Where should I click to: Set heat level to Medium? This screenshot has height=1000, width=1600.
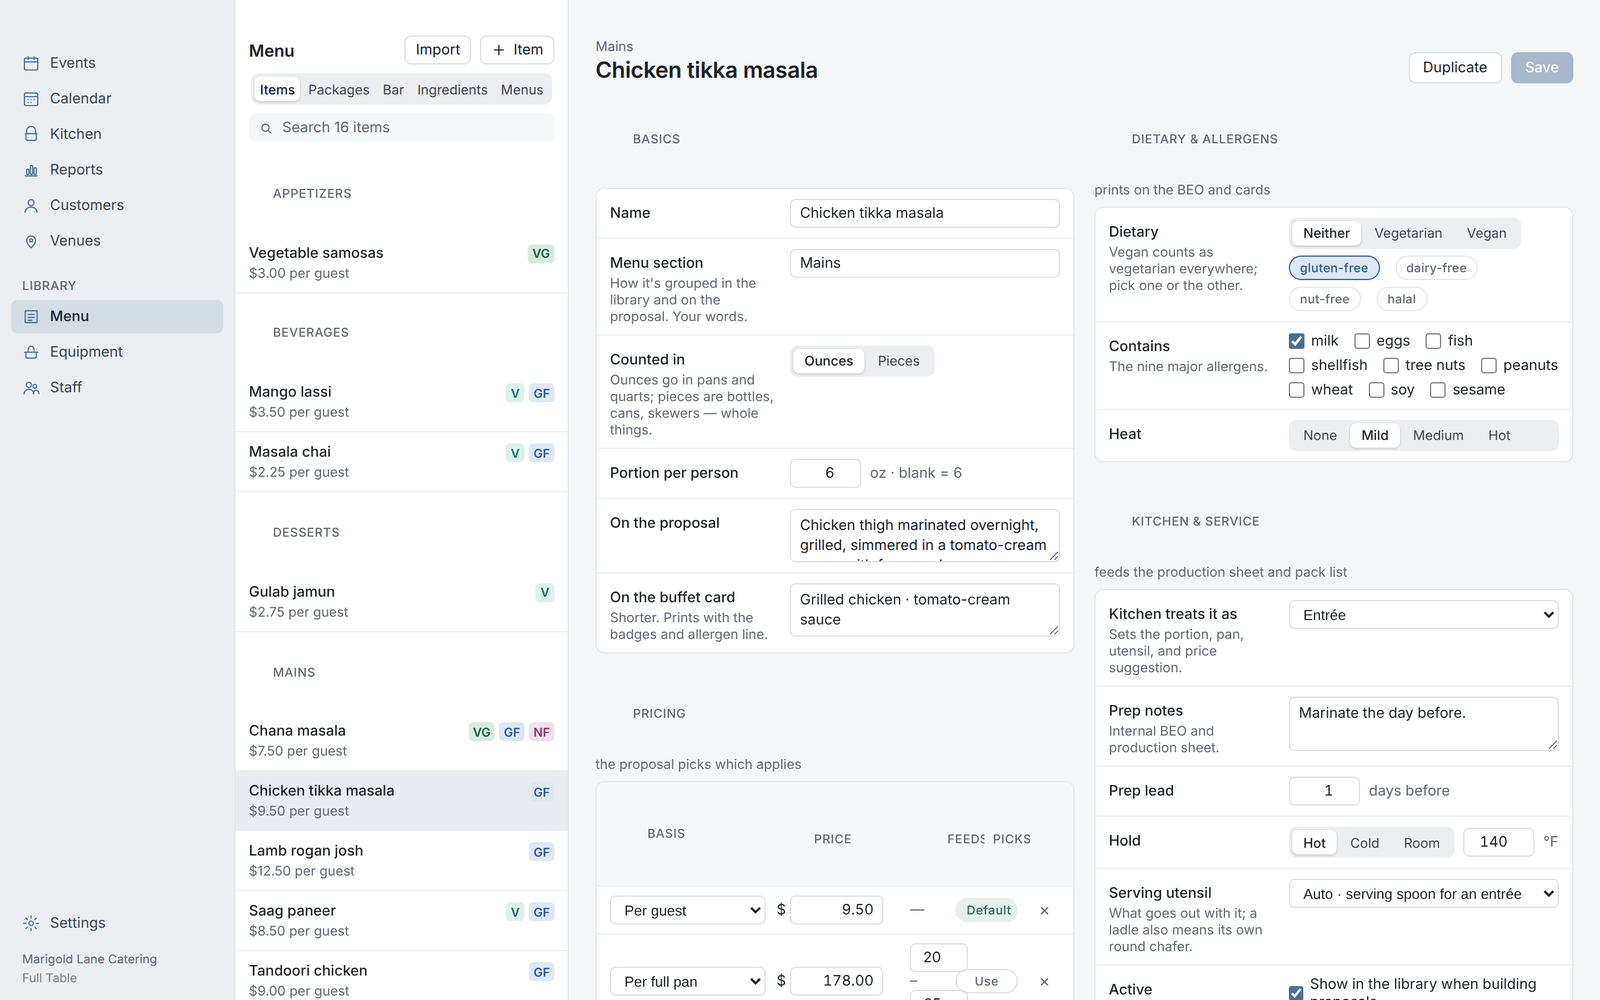click(x=1438, y=435)
